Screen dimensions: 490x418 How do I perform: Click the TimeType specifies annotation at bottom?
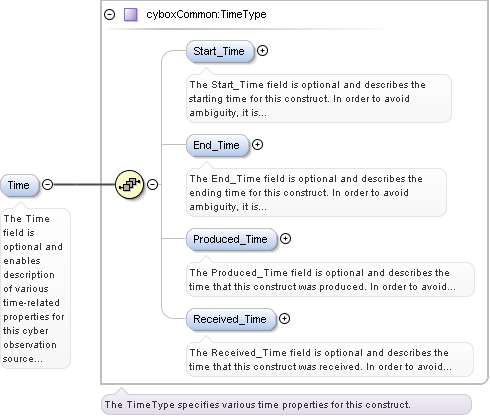[x=286, y=405]
